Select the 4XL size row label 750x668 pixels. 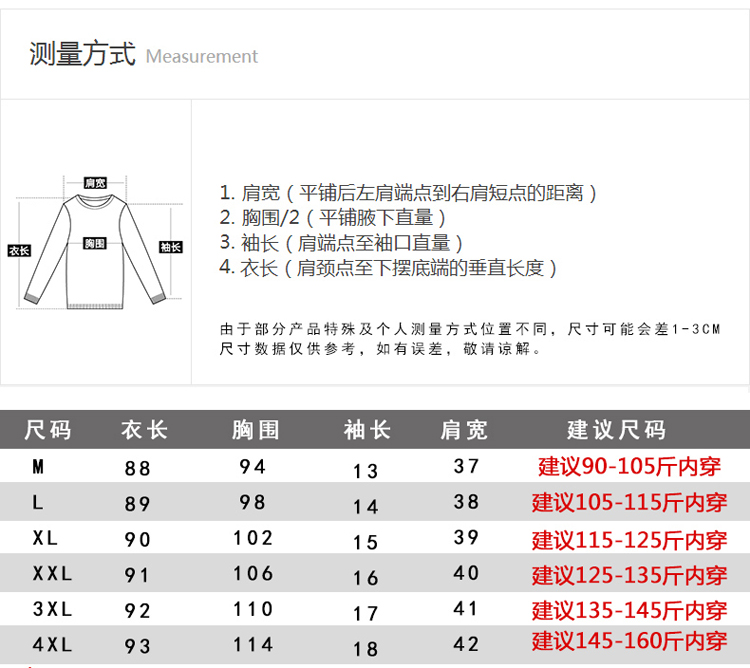(x=52, y=645)
